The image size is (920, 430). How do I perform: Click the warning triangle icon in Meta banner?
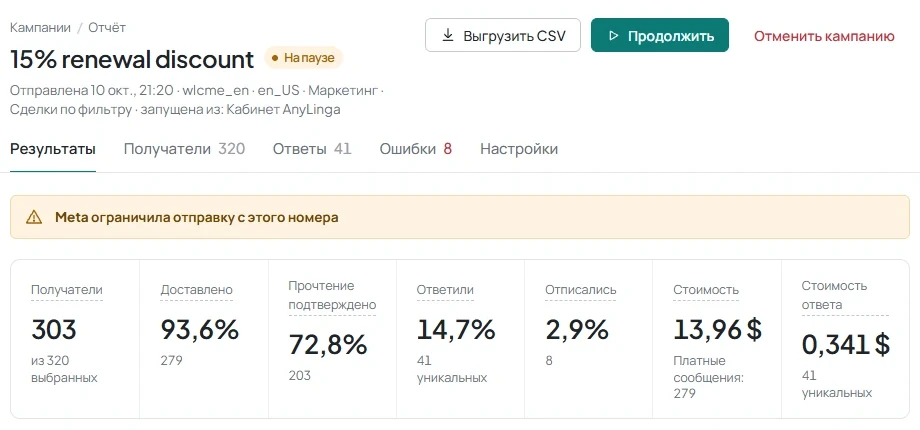[34, 218]
